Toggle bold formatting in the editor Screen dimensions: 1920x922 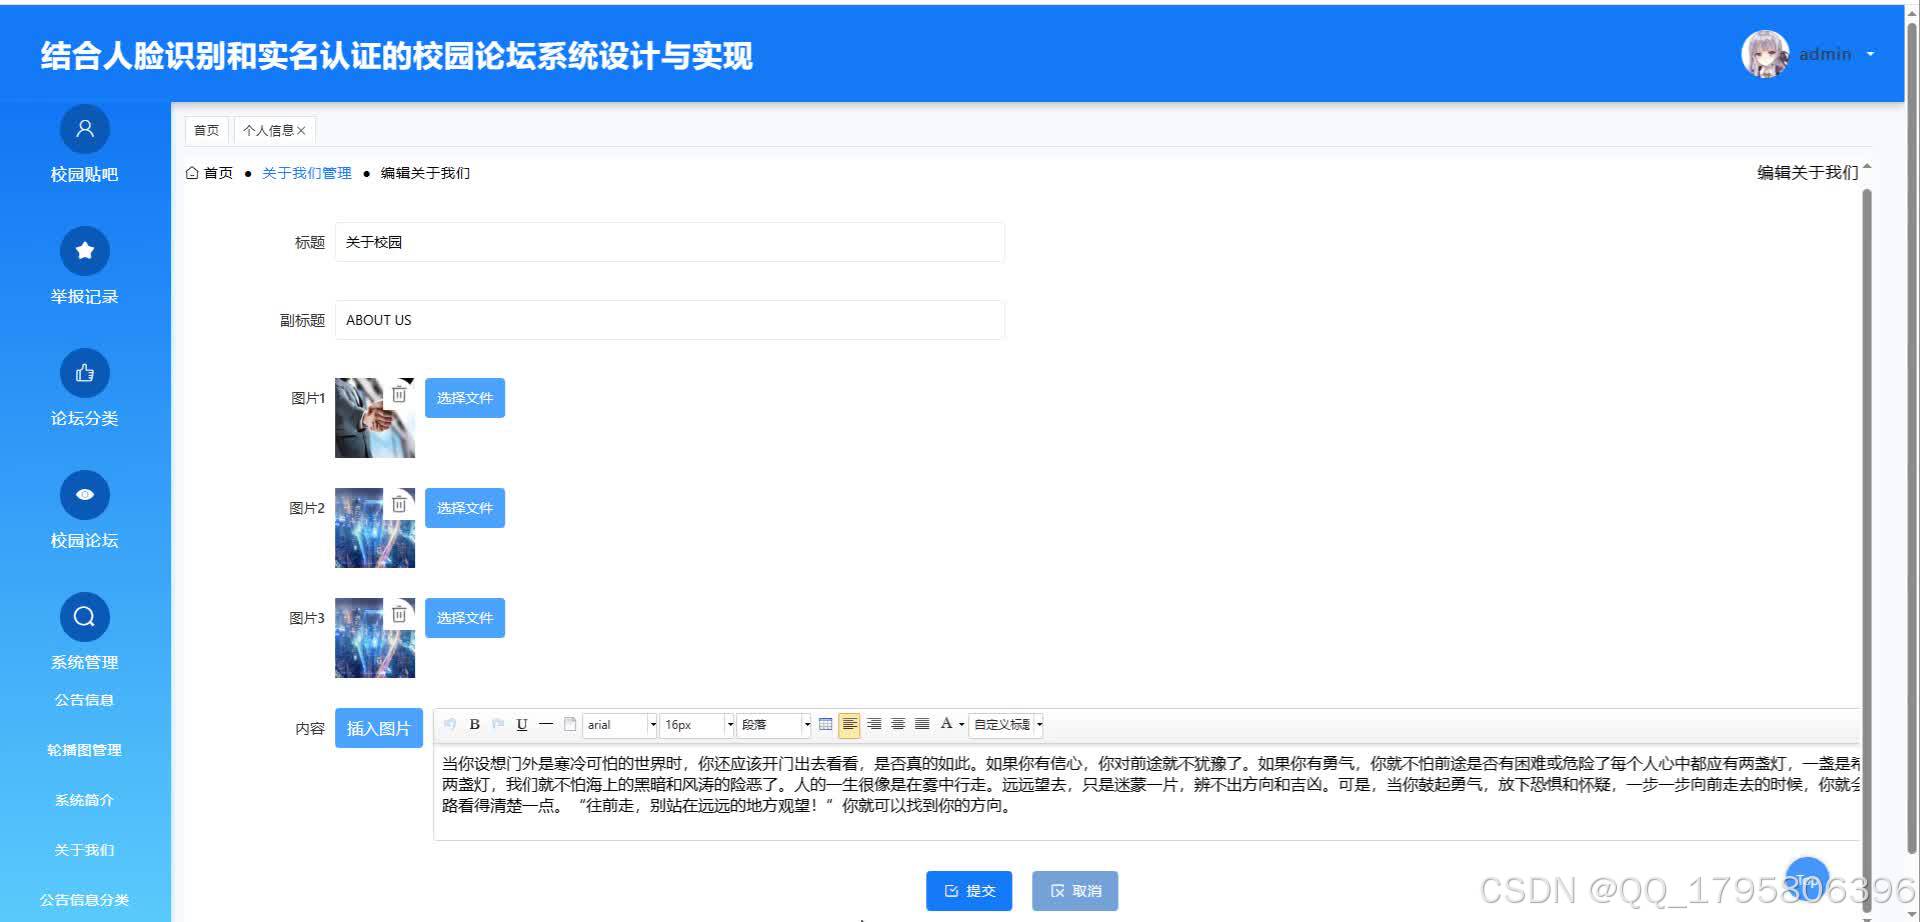point(475,724)
